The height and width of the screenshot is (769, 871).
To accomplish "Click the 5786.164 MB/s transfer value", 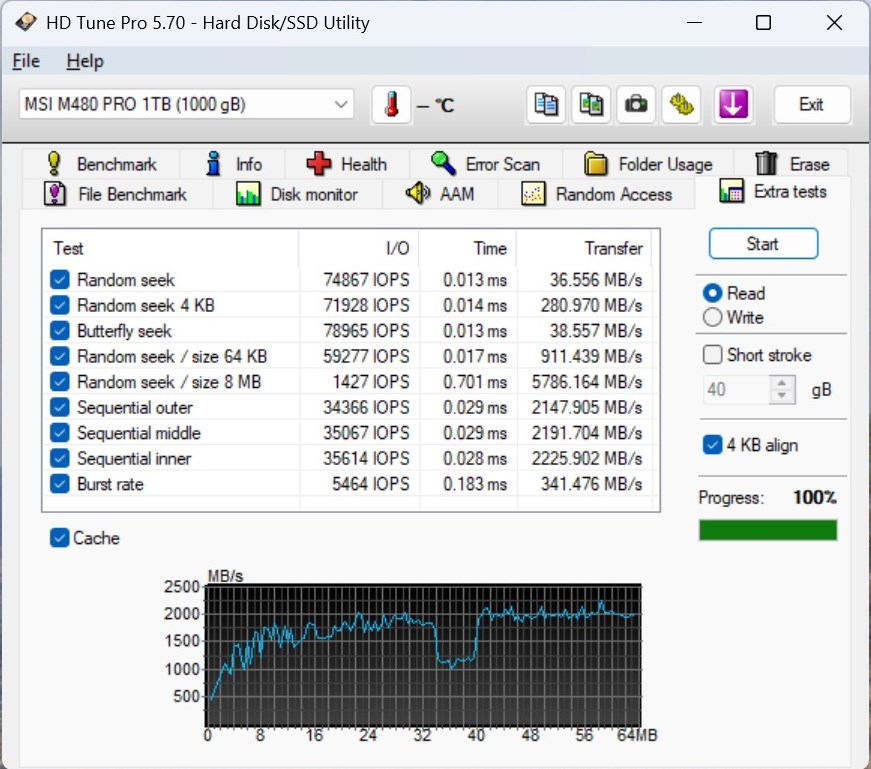I will point(587,382).
